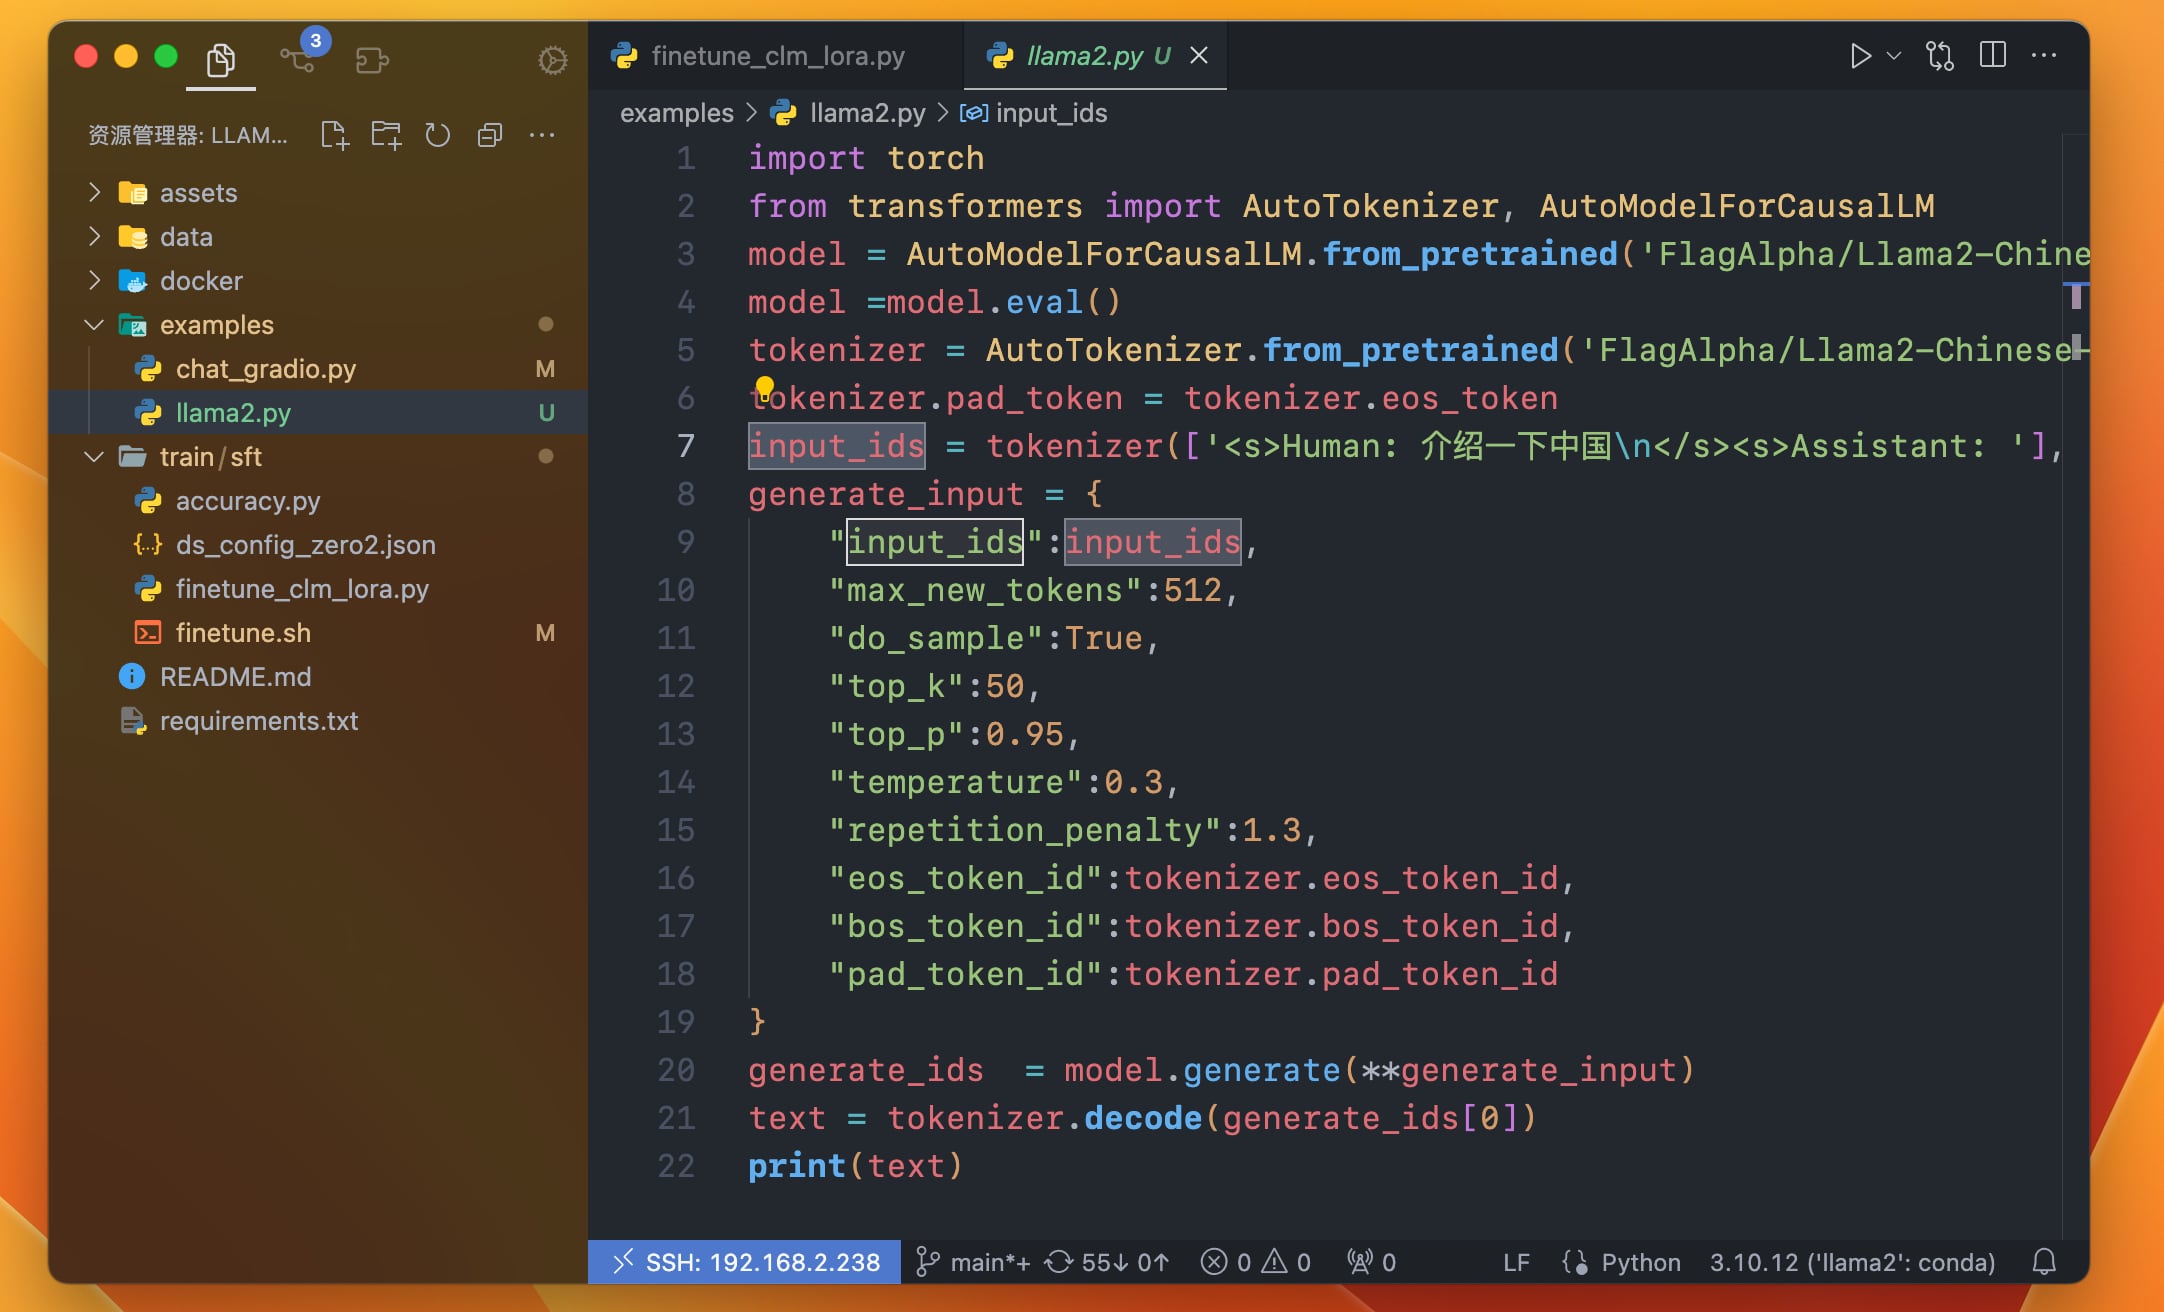Expand the docker folder
Viewport: 2164px width, 1312px height.
point(200,281)
